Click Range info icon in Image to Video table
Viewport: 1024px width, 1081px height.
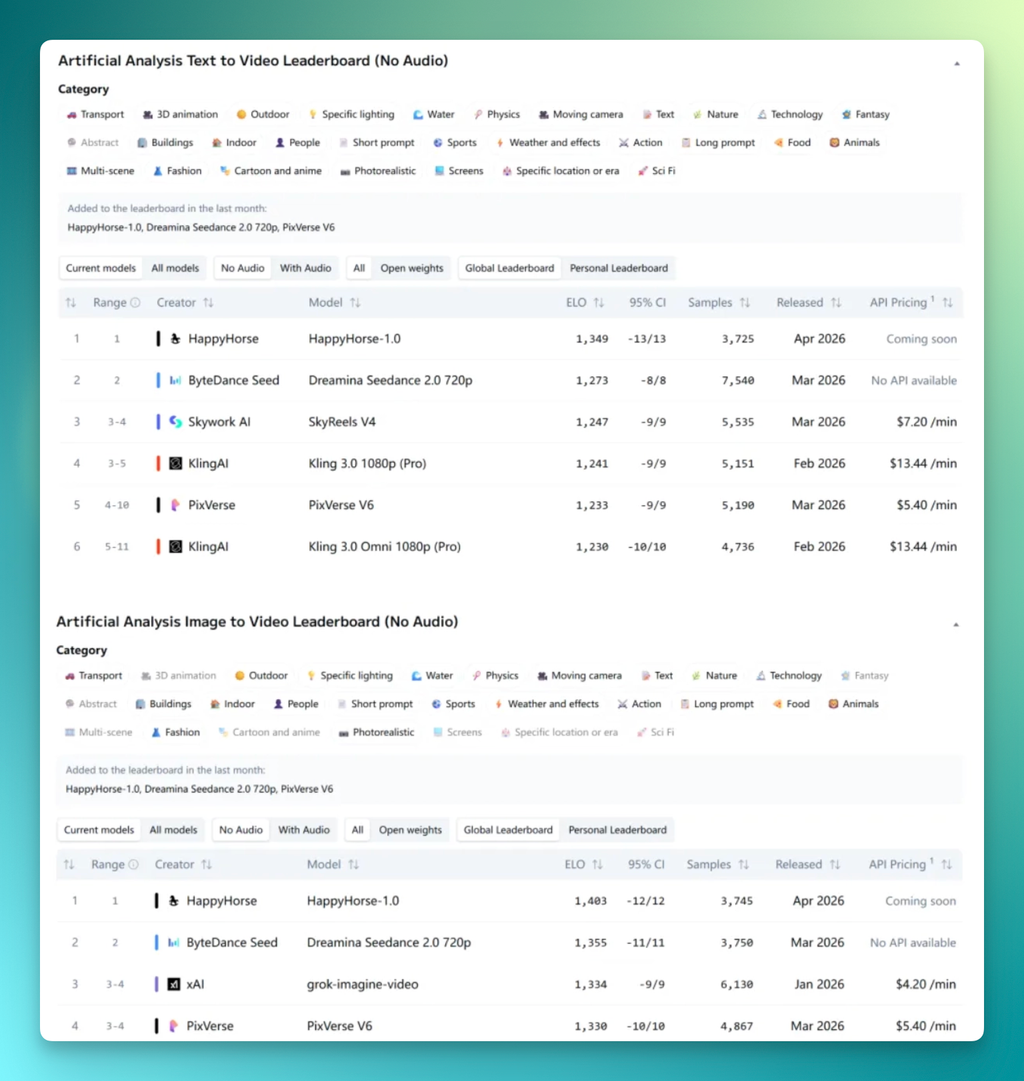pyautogui.click(x=134, y=865)
